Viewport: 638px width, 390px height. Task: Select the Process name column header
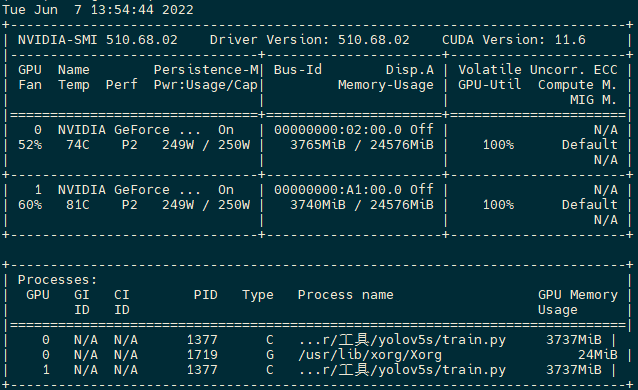345,295
